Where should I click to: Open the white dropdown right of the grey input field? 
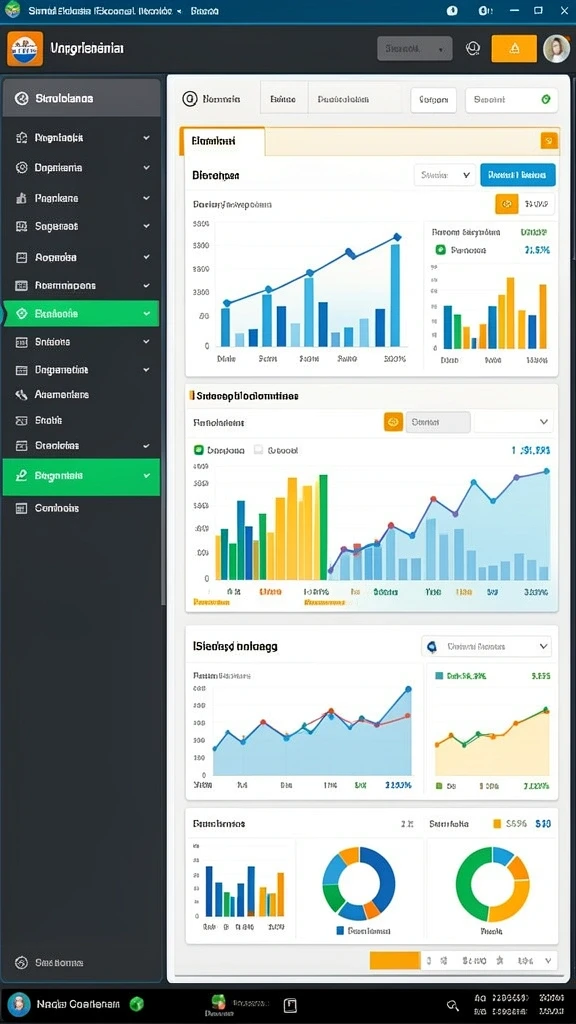(513, 422)
